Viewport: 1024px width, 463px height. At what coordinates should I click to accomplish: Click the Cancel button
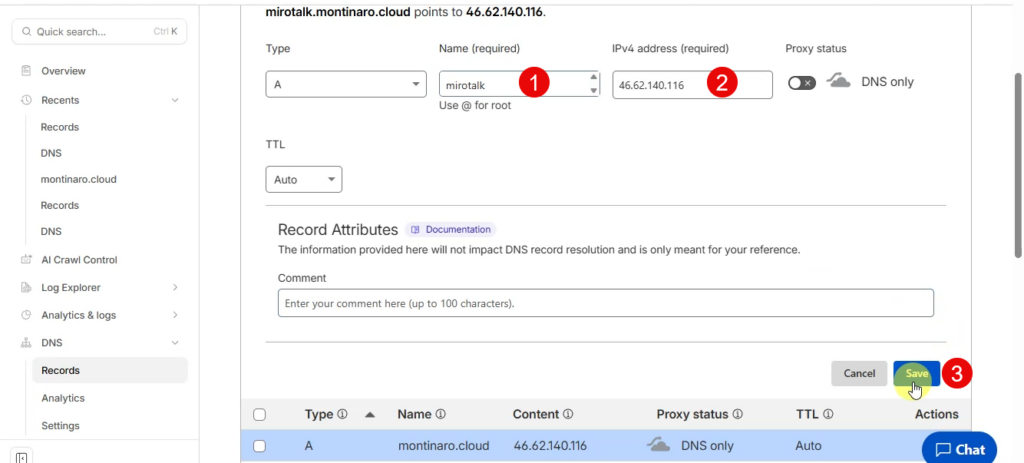(859, 373)
